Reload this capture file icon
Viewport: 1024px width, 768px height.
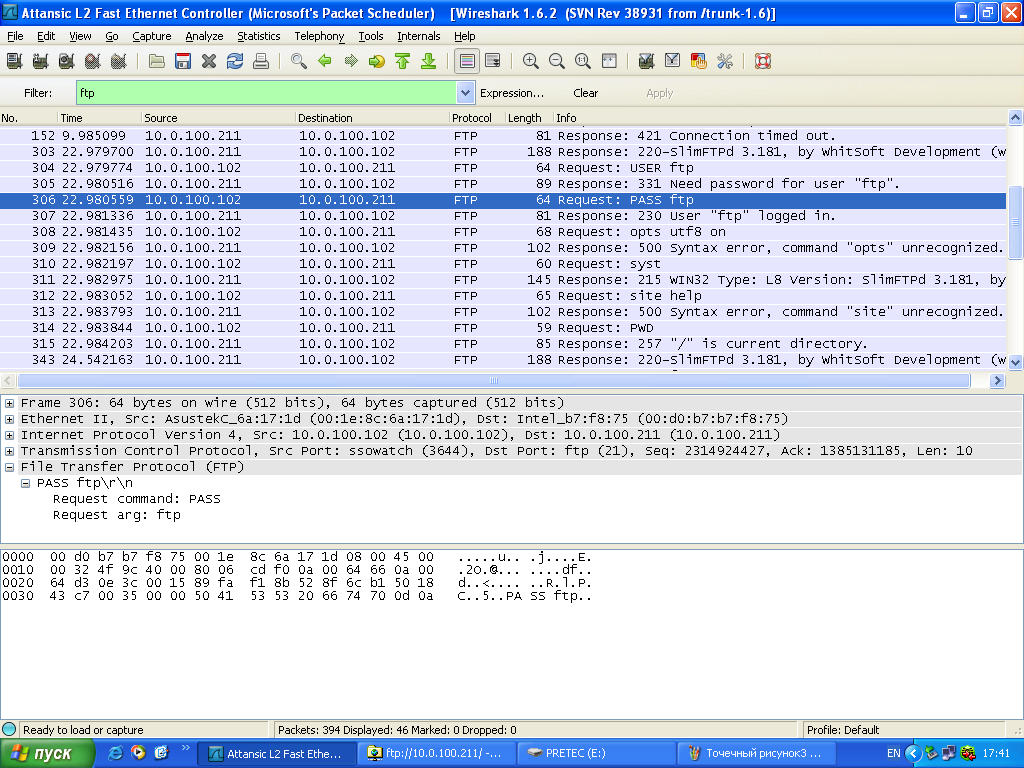[x=235, y=61]
